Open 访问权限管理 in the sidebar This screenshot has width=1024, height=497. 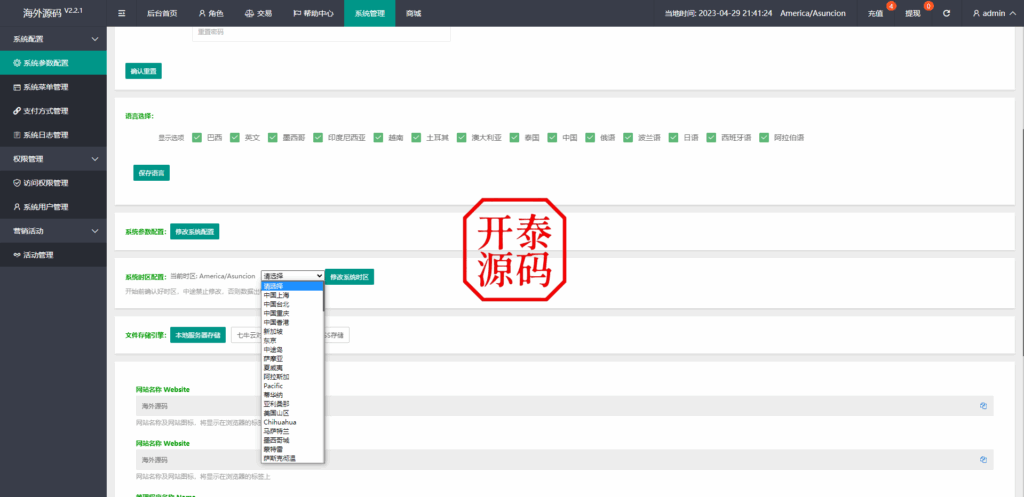(53, 183)
